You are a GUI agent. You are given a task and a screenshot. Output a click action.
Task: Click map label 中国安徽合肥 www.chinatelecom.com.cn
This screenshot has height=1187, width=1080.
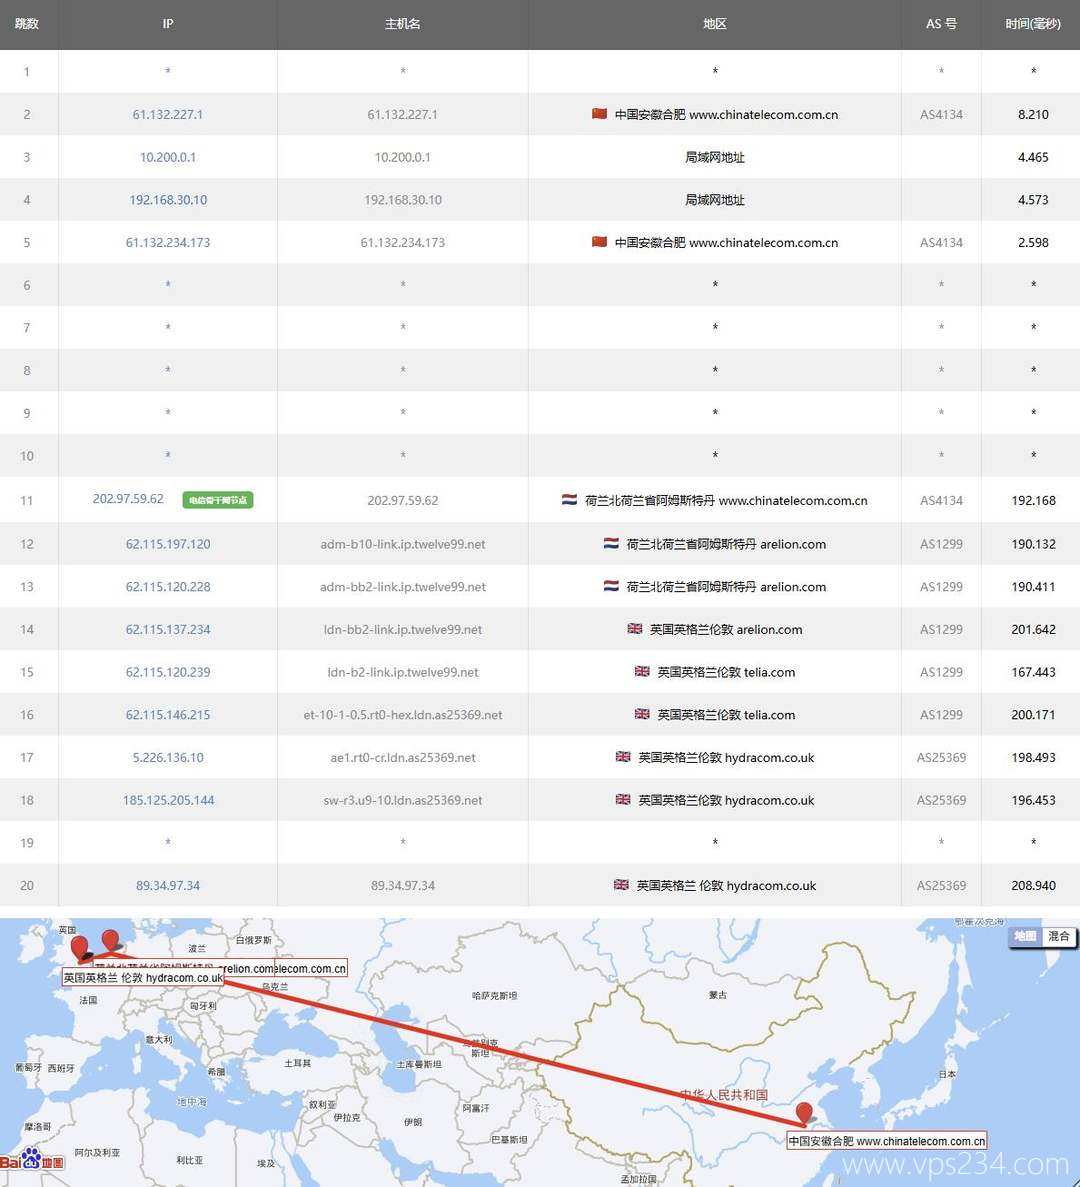click(887, 1141)
